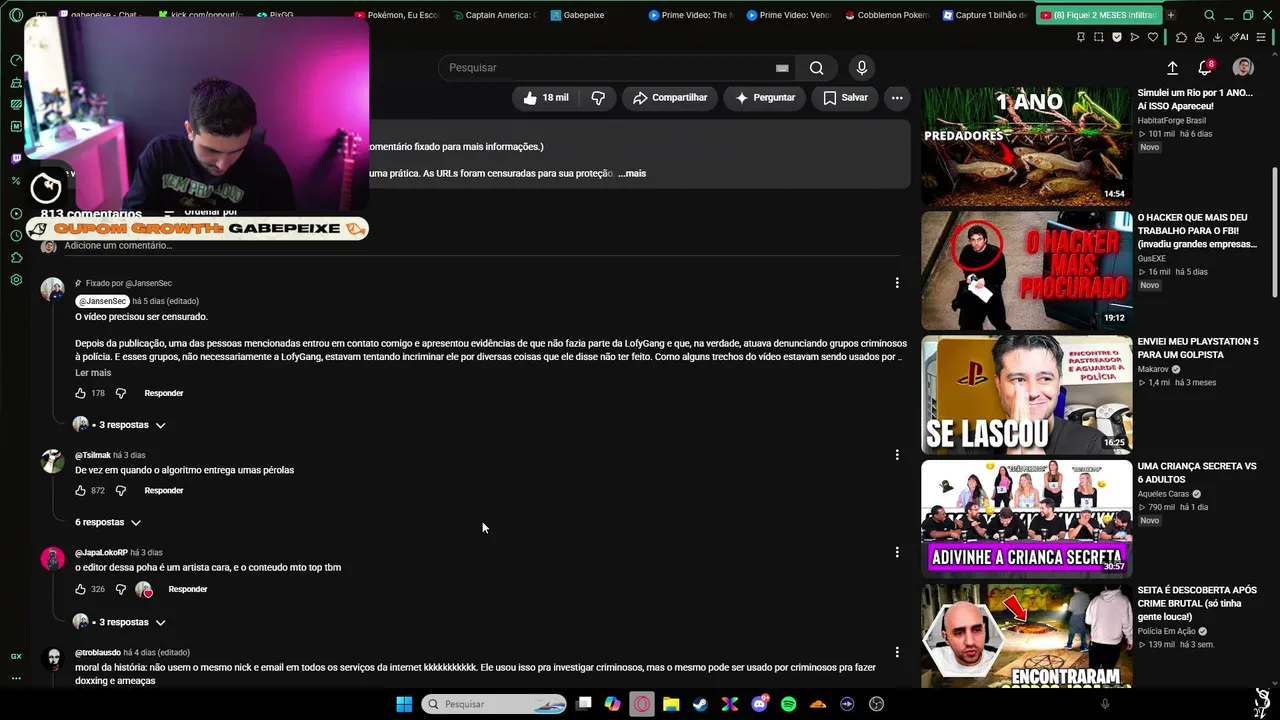Switch to Capture 1 bilhão tab

(x=985, y=15)
